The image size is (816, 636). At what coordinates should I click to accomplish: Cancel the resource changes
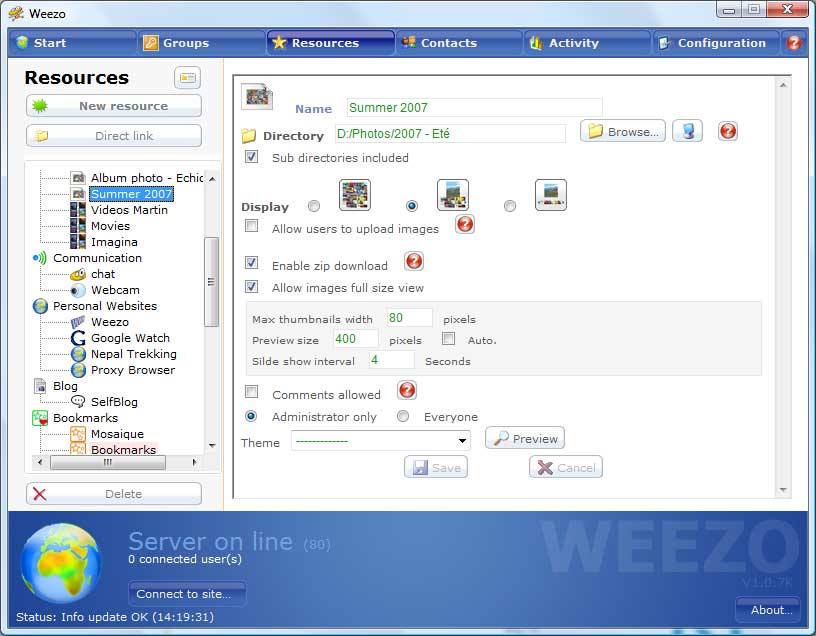566,467
